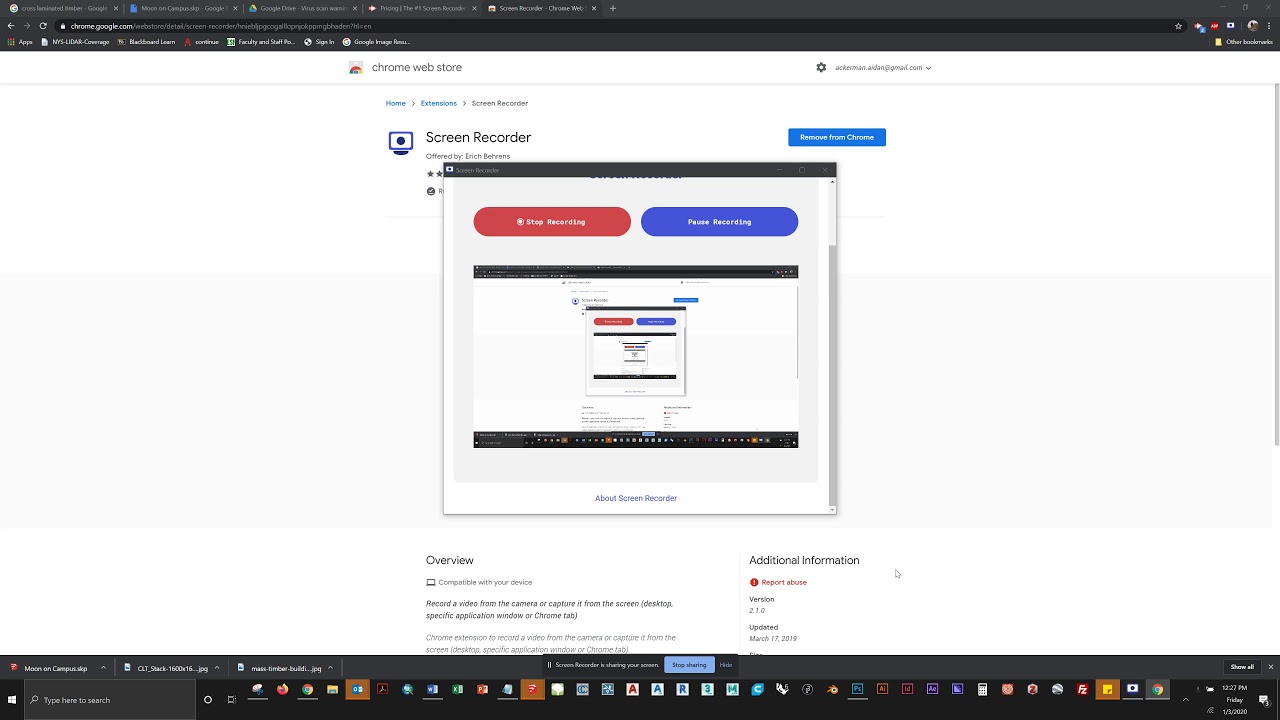
Task: Click Pause Recording button
Action: click(x=719, y=222)
